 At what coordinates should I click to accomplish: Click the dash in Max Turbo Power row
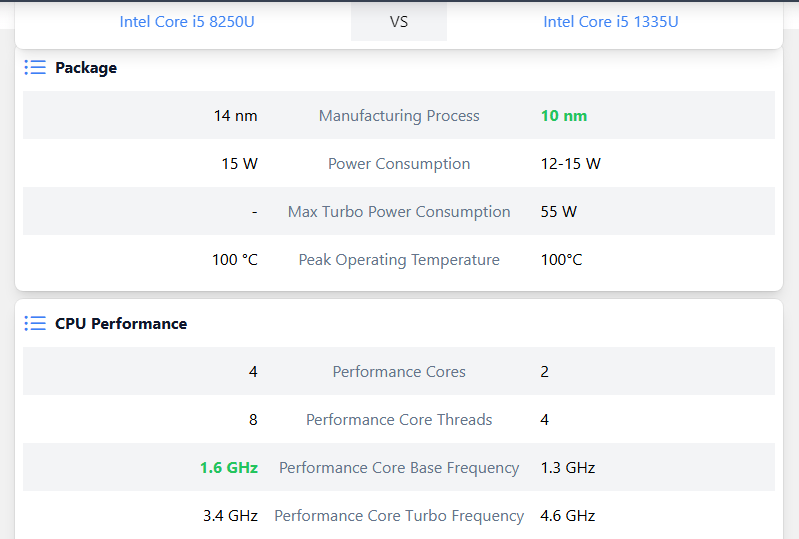[x=255, y=212]
